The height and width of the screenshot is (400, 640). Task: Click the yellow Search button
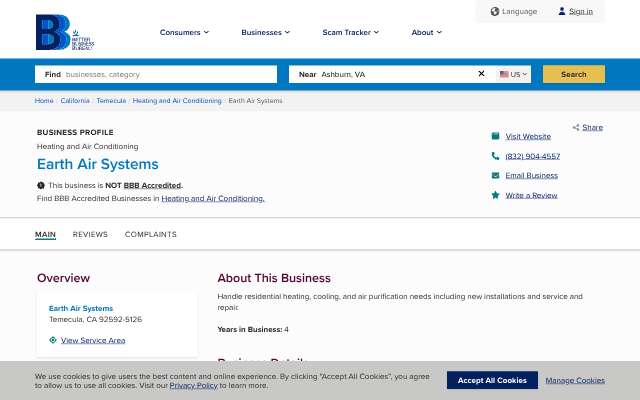(573, 74)
